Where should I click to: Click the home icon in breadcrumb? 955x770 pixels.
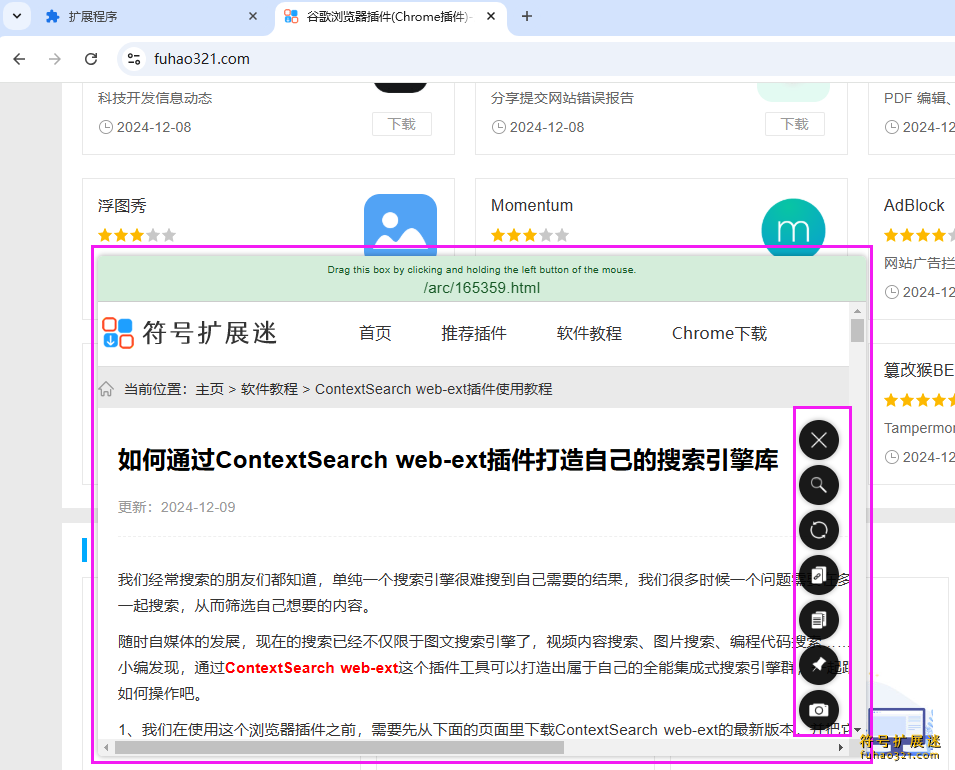point(106,389)
